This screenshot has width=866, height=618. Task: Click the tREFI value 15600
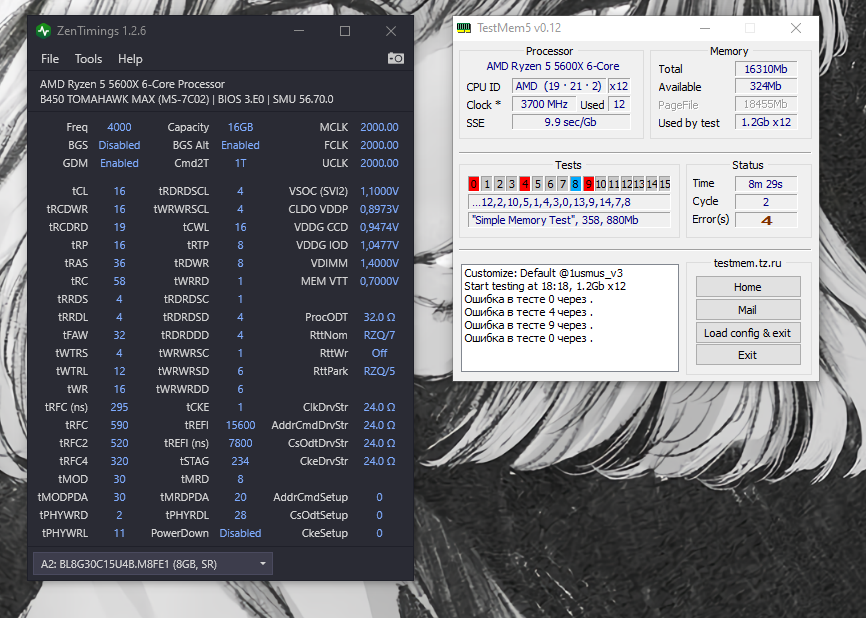pyautogui.click(x=240, y=425)
